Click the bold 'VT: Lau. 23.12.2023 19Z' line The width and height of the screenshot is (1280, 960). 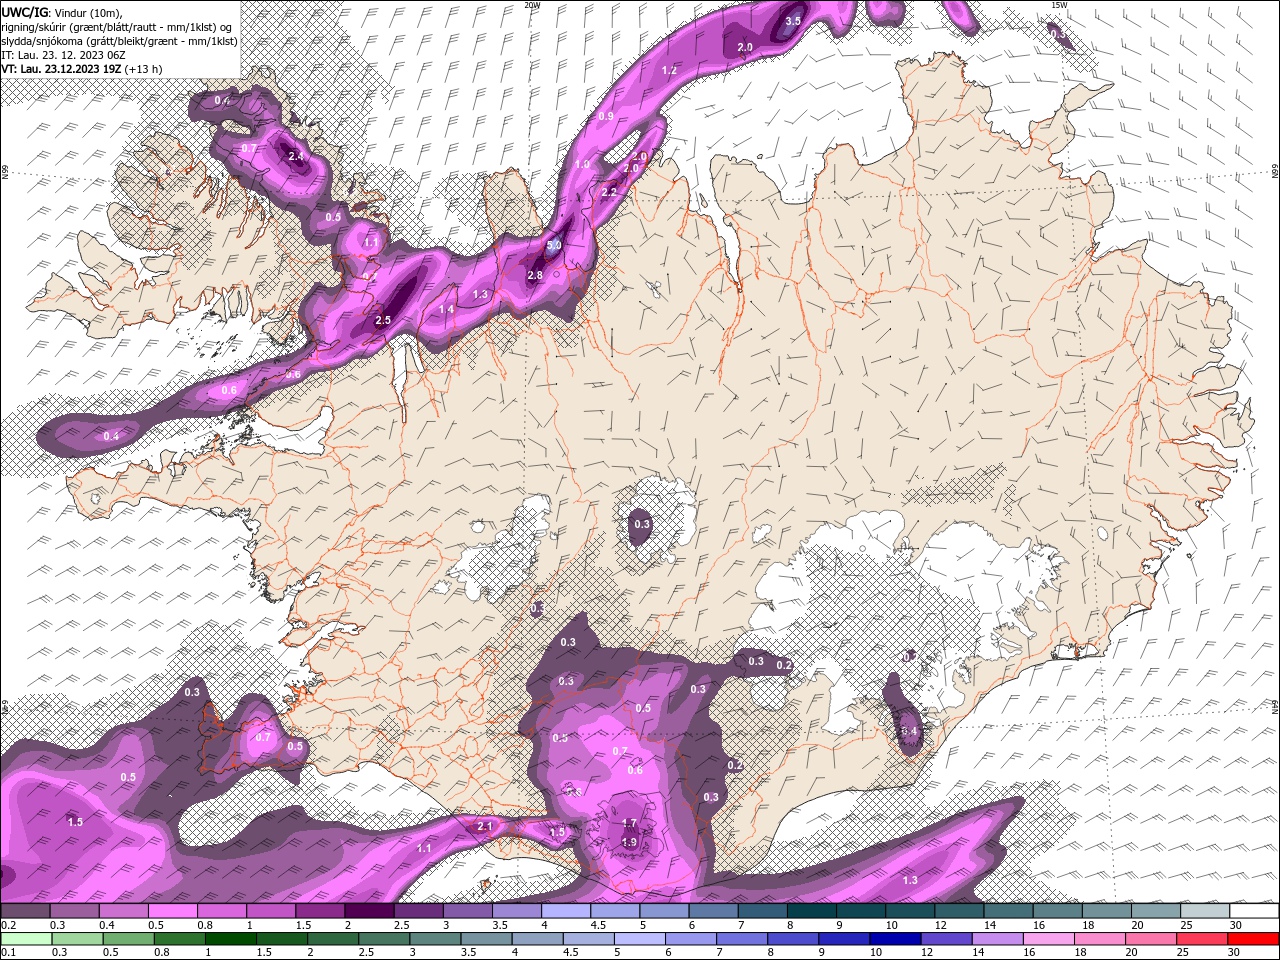coord(81,69)
